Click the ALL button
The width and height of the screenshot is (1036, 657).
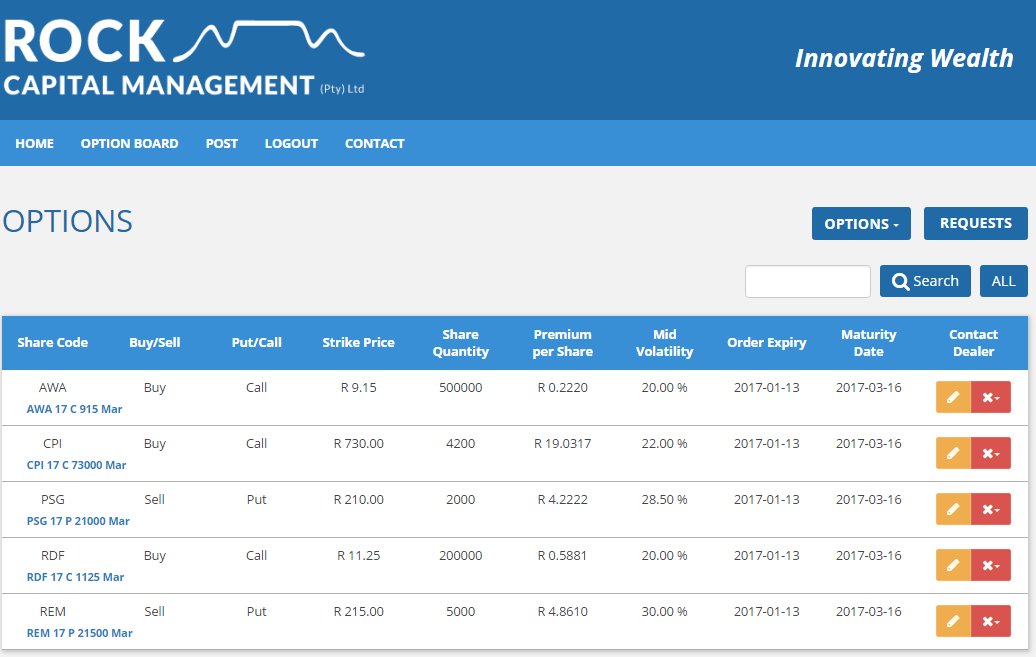tap(1004, 281)
